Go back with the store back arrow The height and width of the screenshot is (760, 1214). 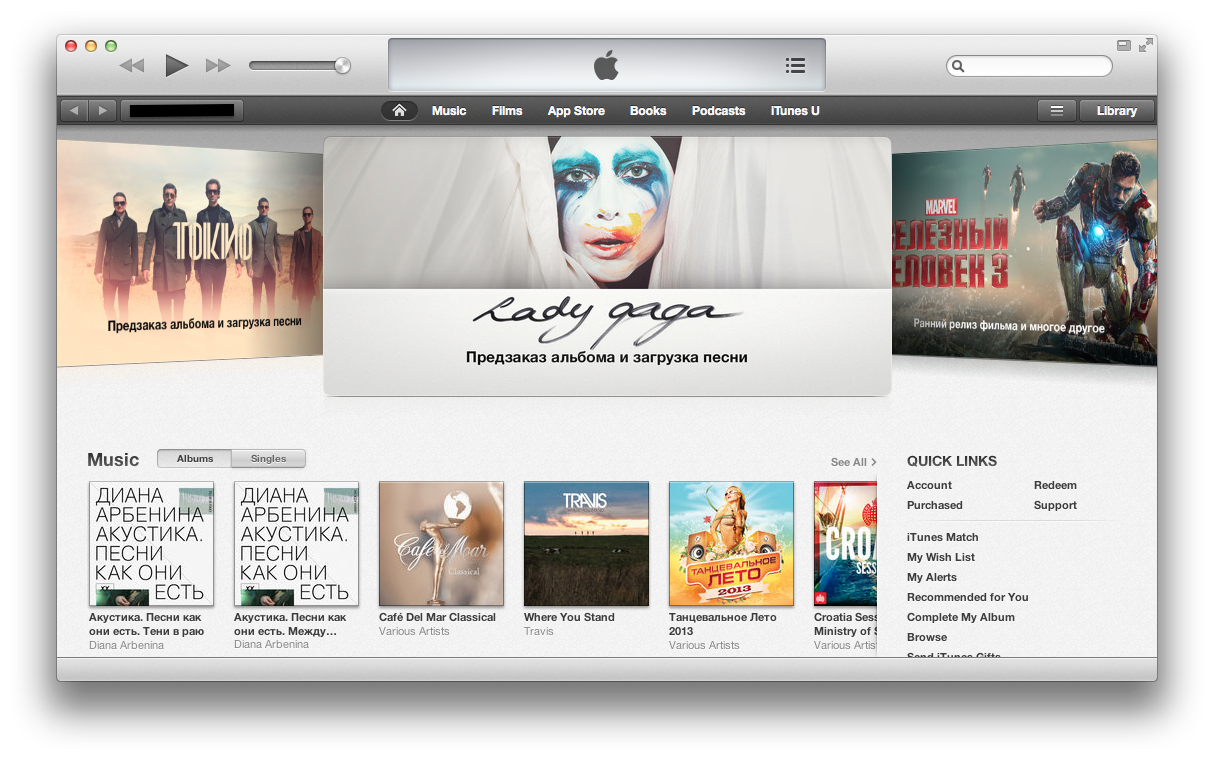coord(74,110)
